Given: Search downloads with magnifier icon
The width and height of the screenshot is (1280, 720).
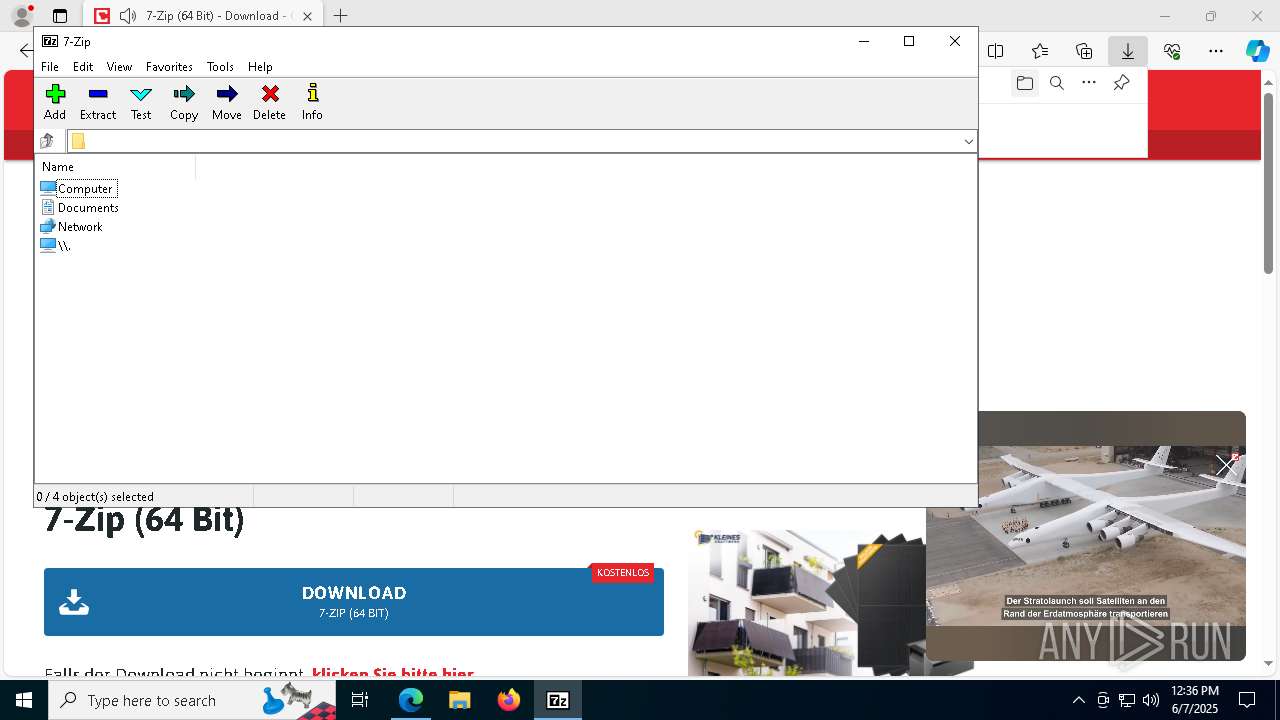Looking at the screenshot, I should (1057, 83).
